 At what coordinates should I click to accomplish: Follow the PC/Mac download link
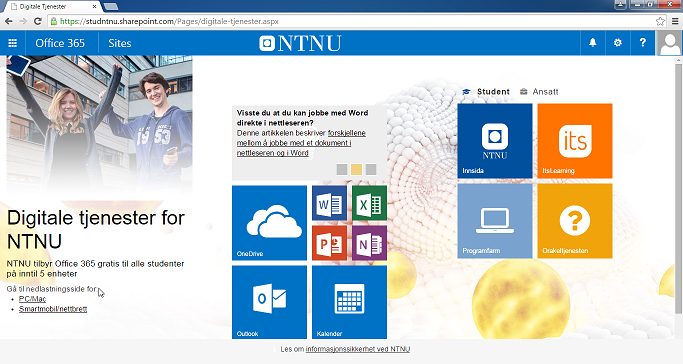[32, 299]
